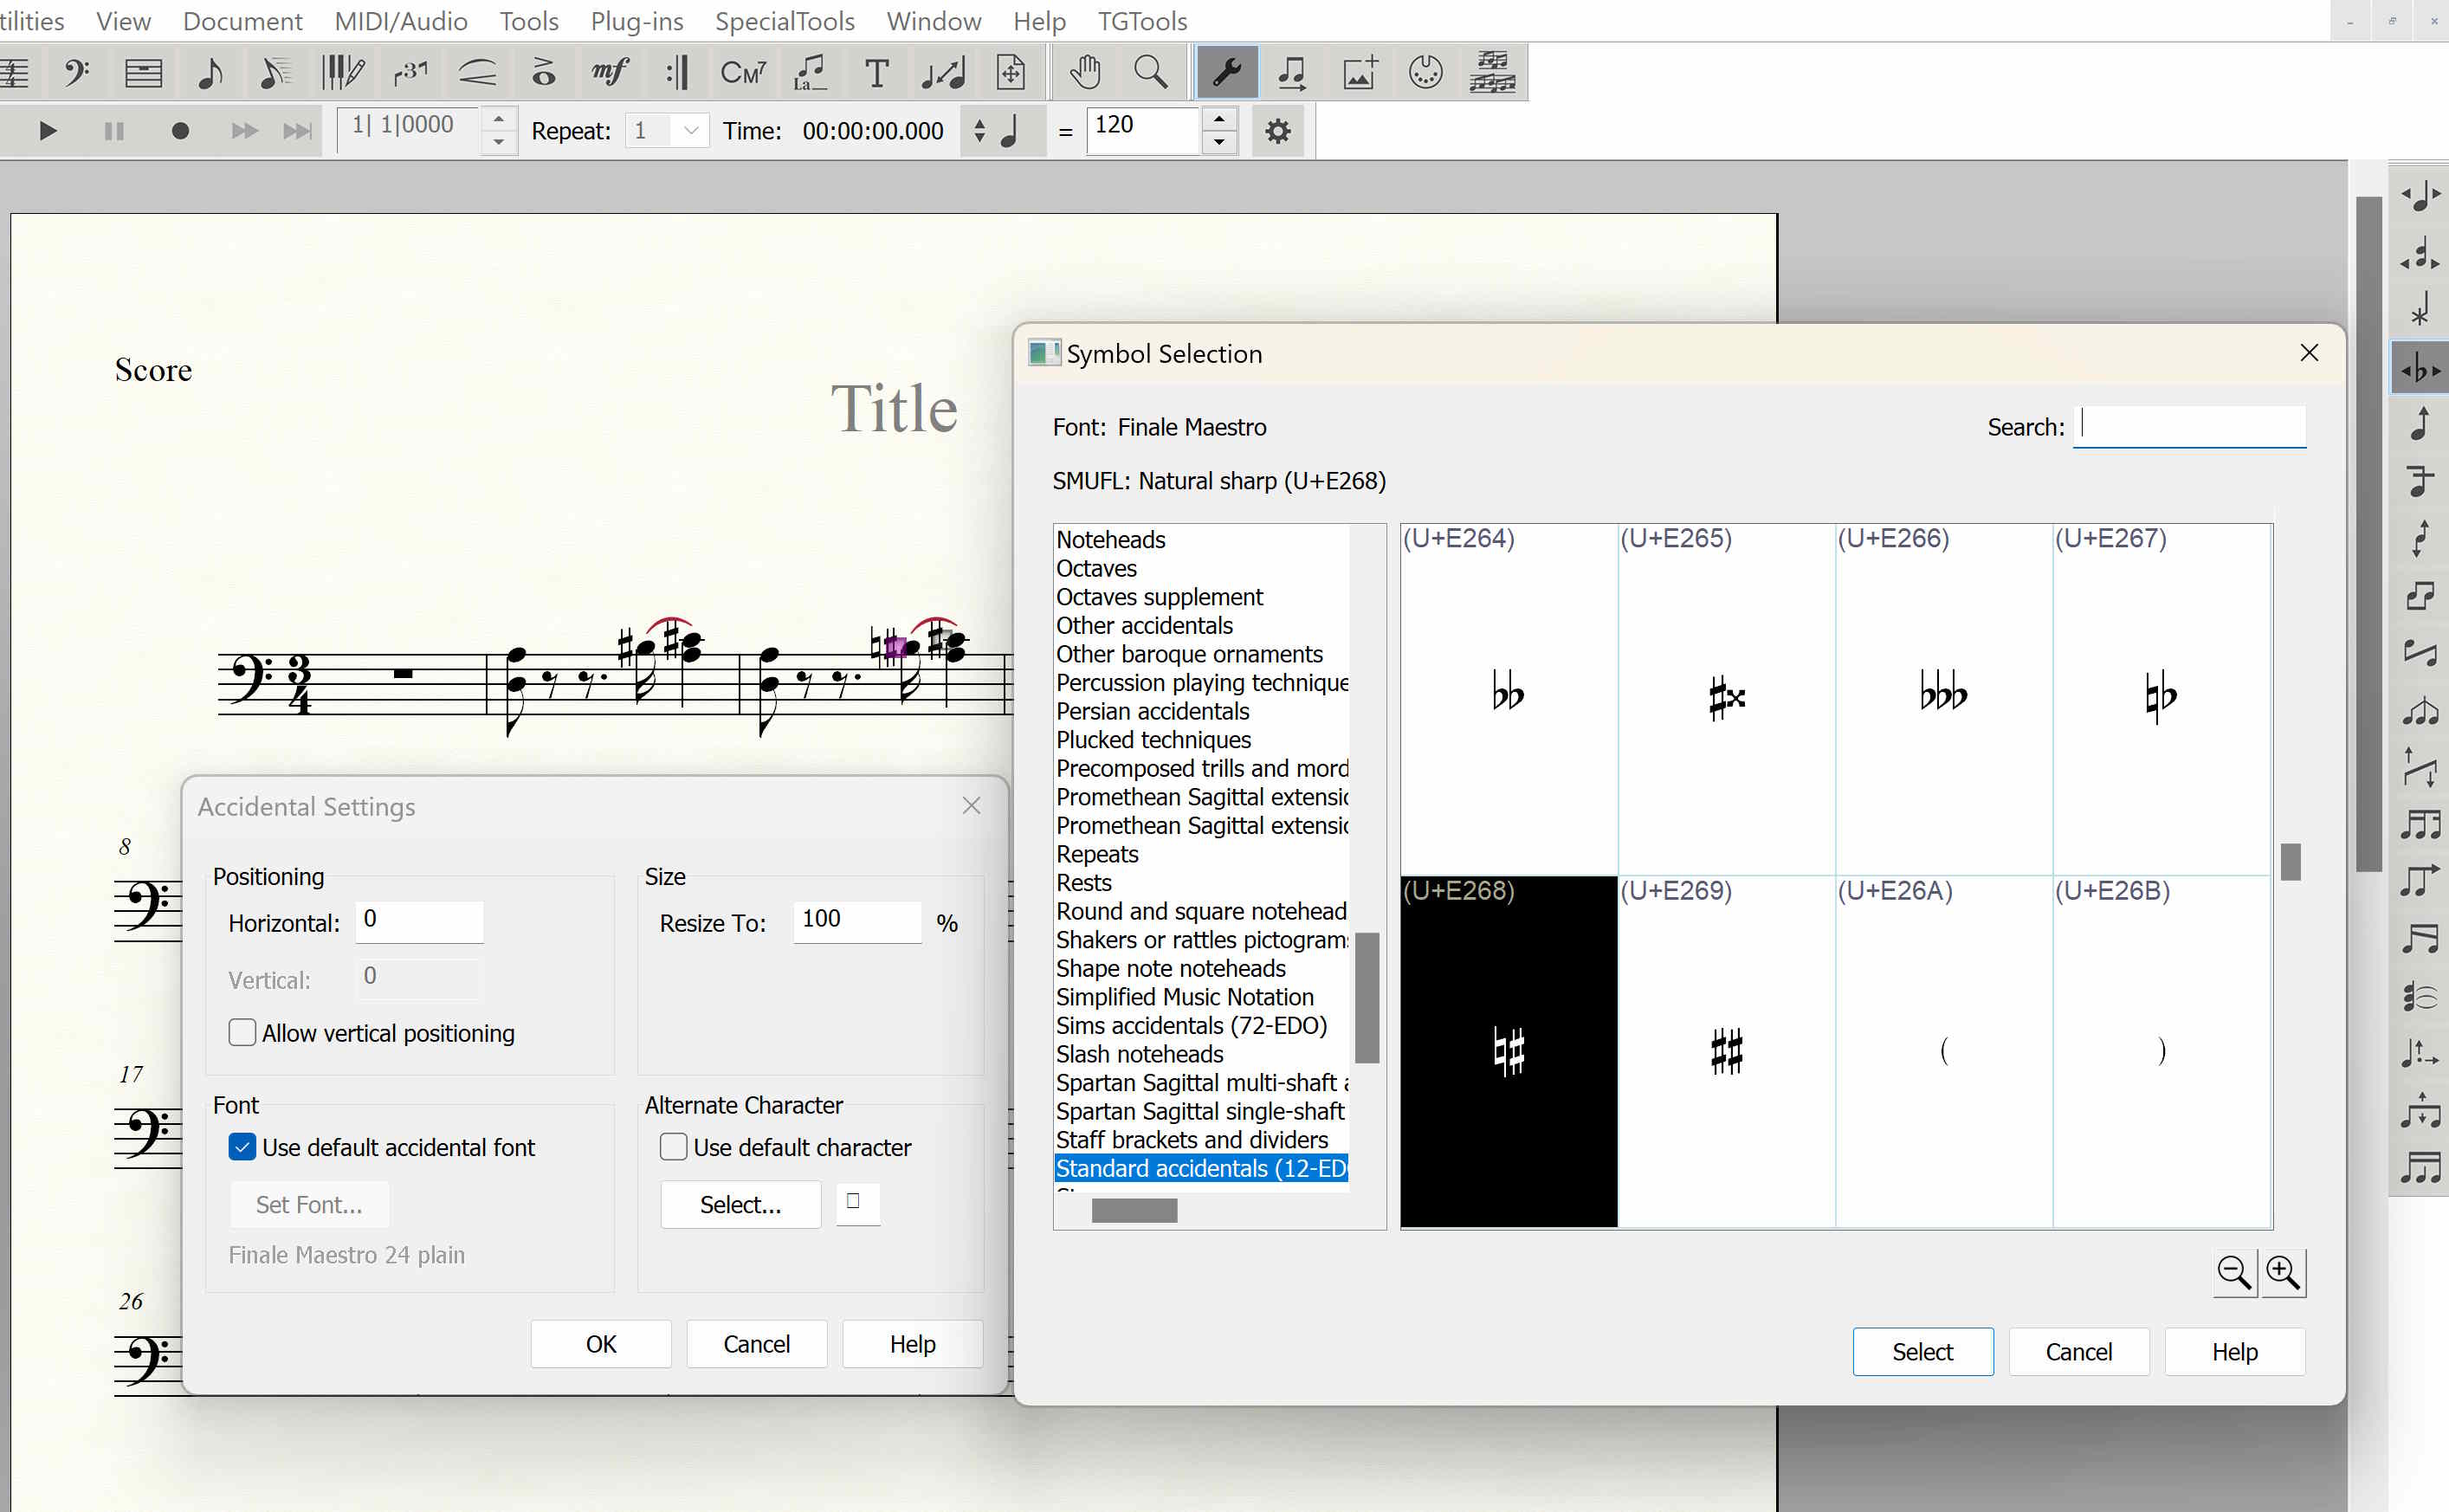Select the Expression tool mf icon
Image resolution: width=2449 pixels, height=1512 pixels.
[609, 72]
